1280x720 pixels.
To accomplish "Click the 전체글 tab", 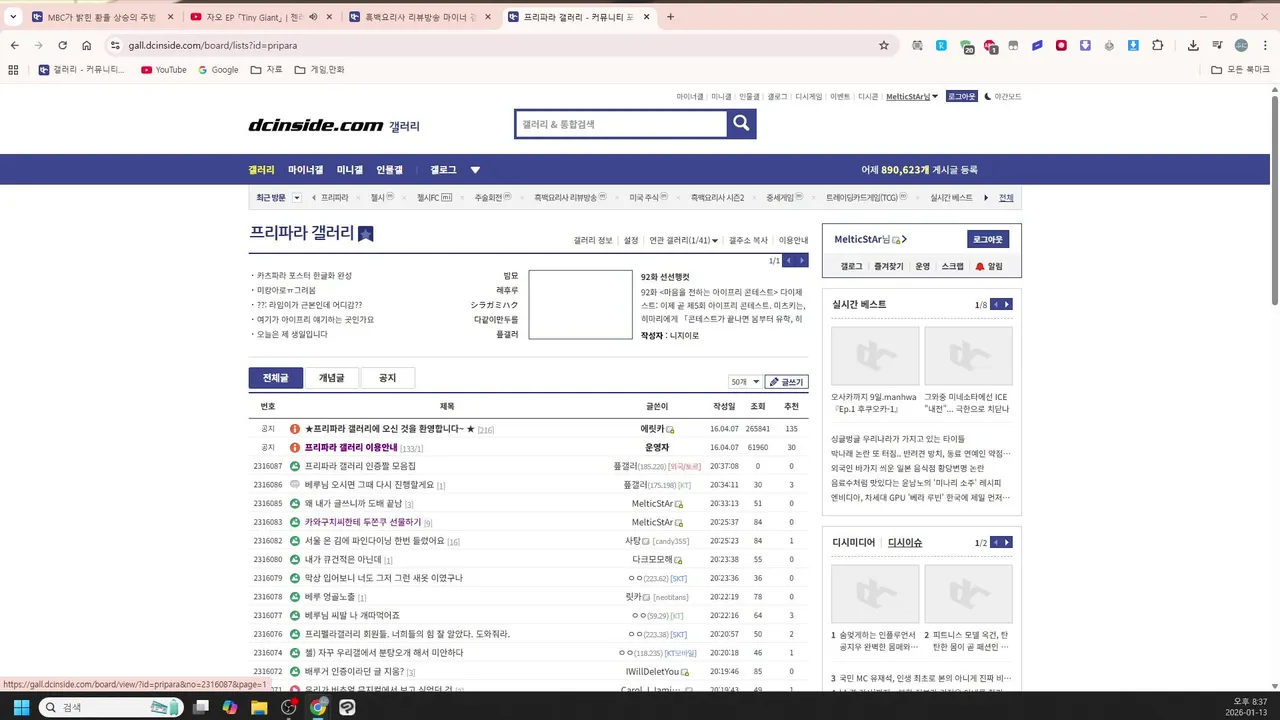I will click(x=275, y=378).
